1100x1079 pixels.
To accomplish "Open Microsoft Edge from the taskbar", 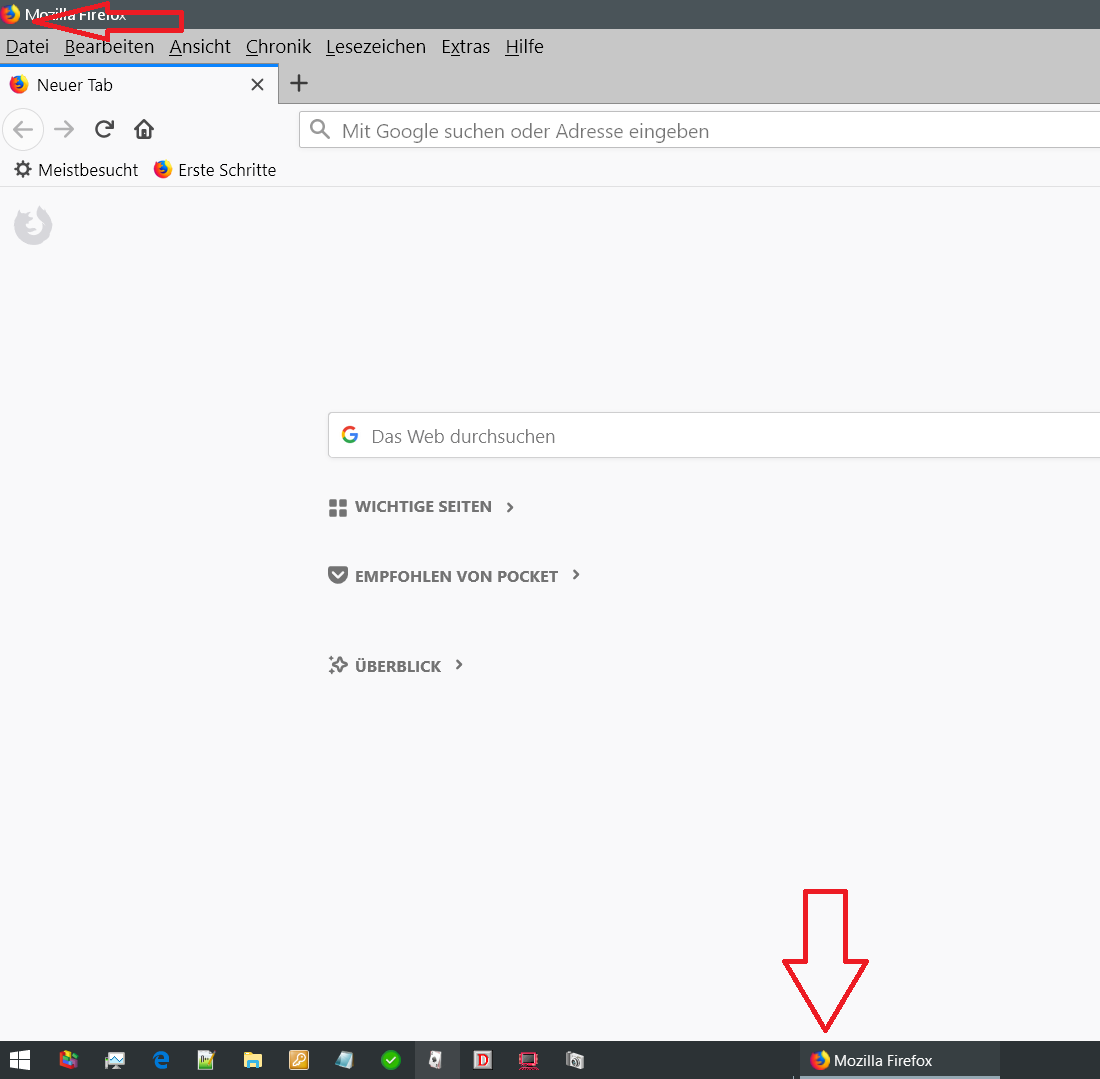I will point(161,1060).
